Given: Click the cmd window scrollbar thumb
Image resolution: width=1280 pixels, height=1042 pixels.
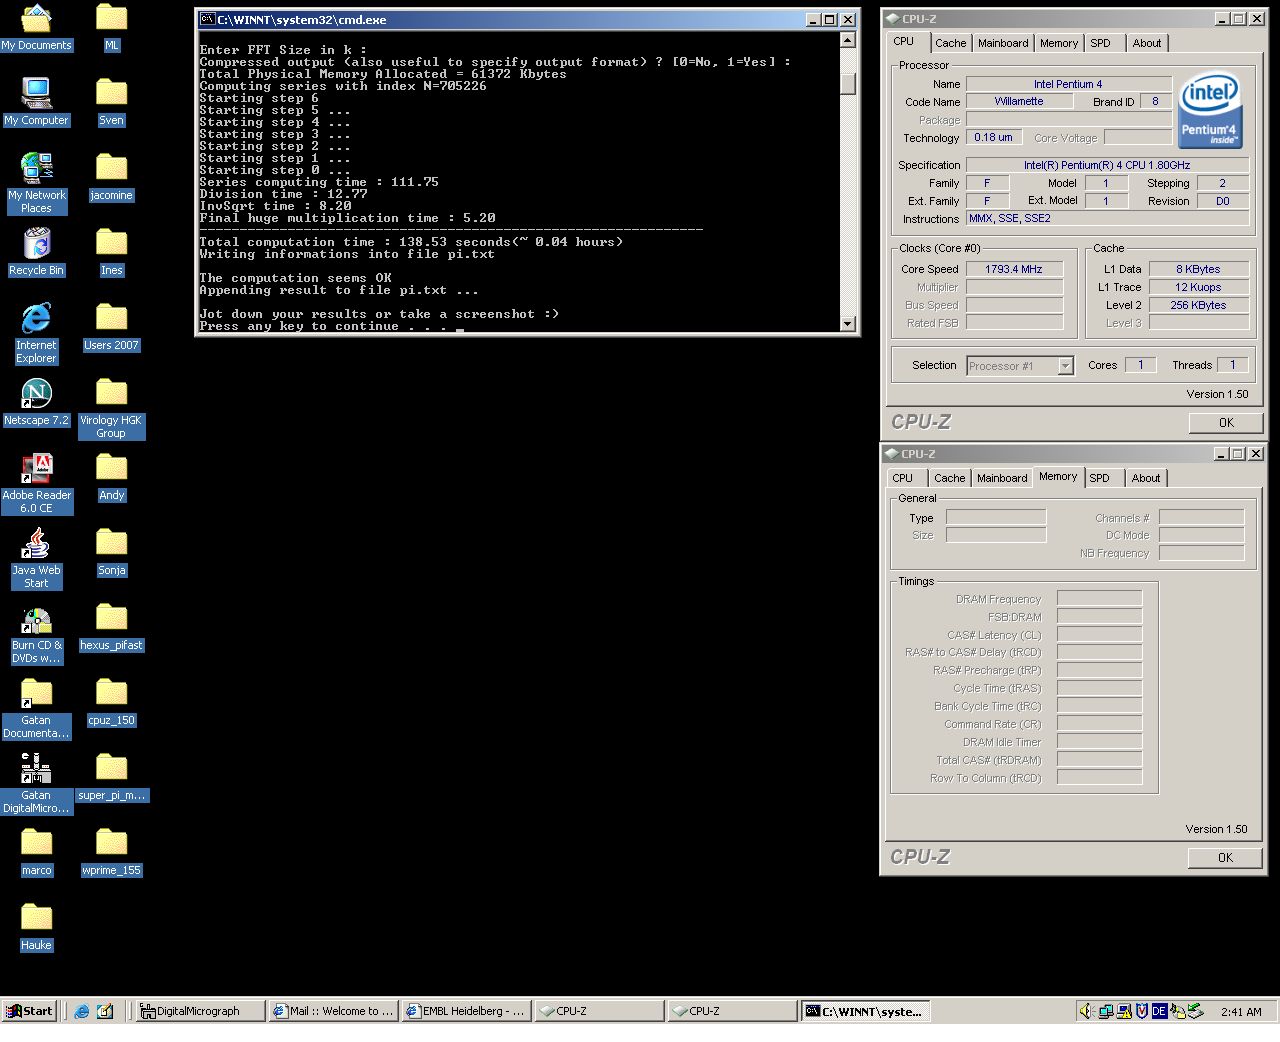Looking at the screenshot, I should click(x=848, y=84).
